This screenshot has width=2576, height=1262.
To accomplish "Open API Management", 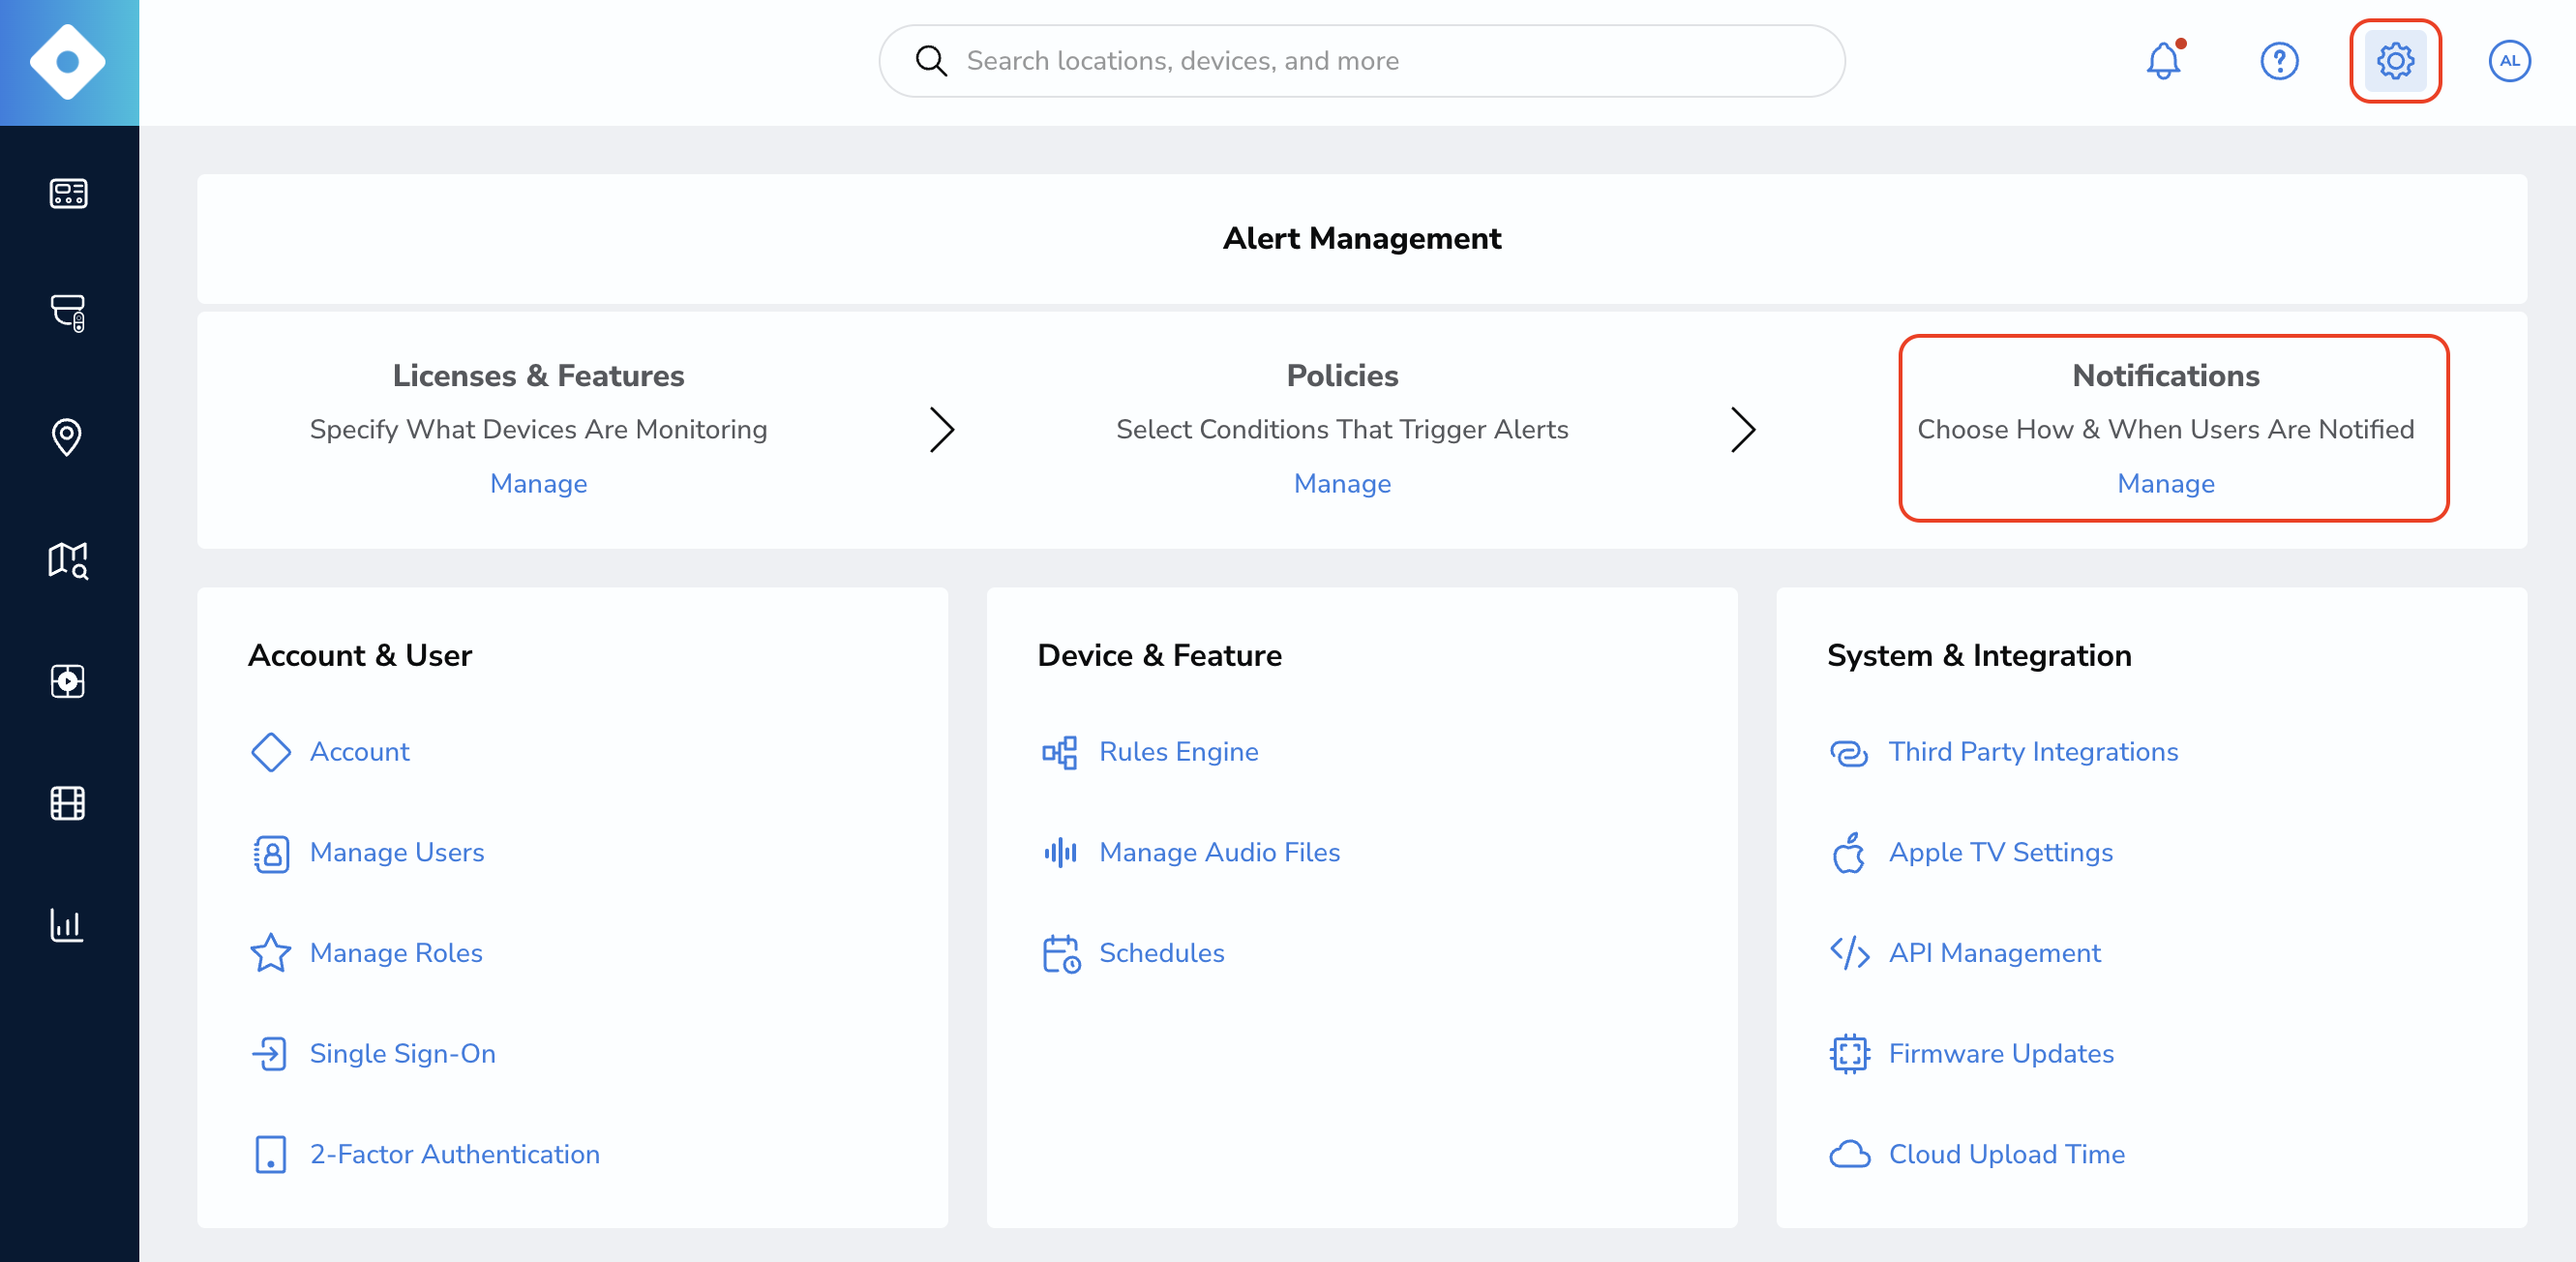I will point(1995,953).
